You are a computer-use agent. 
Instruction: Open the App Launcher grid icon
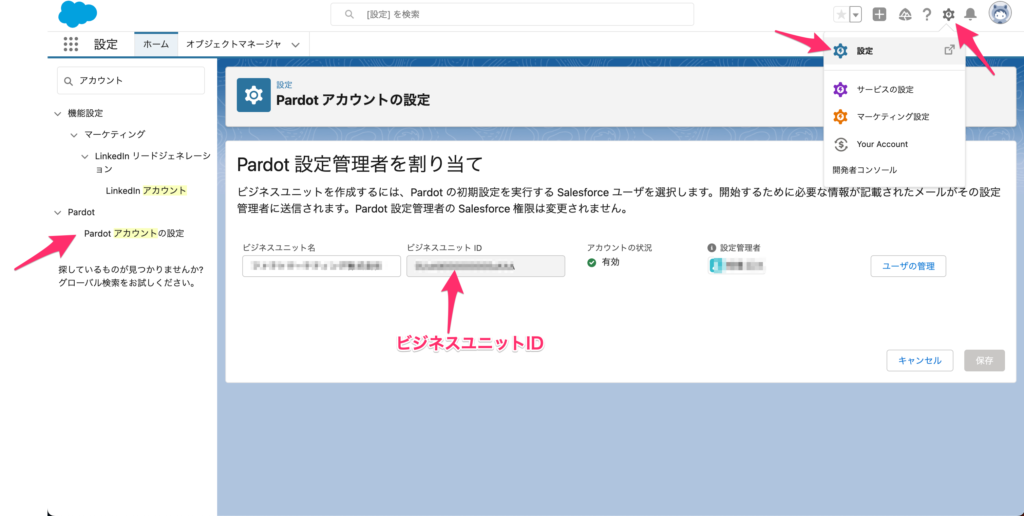[x=71, y=44]
